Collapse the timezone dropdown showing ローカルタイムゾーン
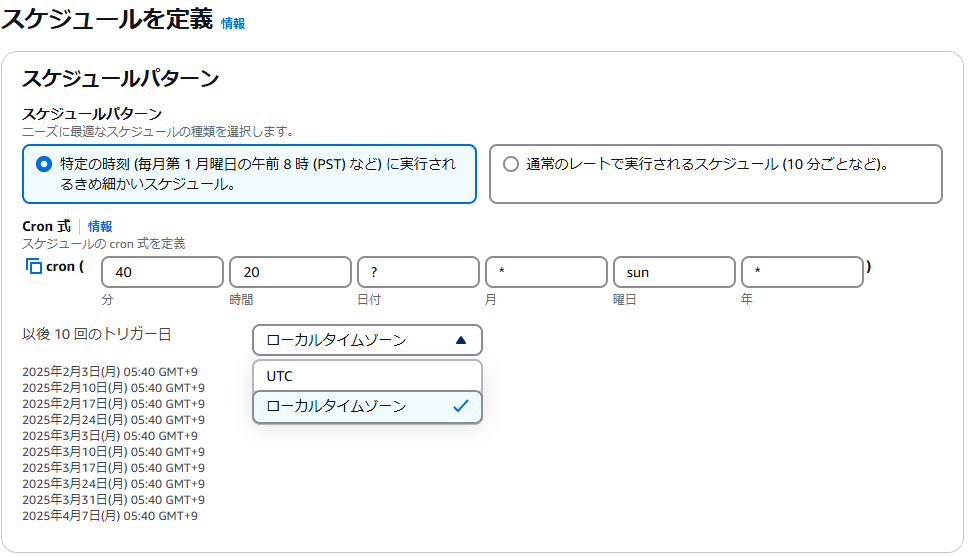969x556 pixels. click(x=367, y=340)
